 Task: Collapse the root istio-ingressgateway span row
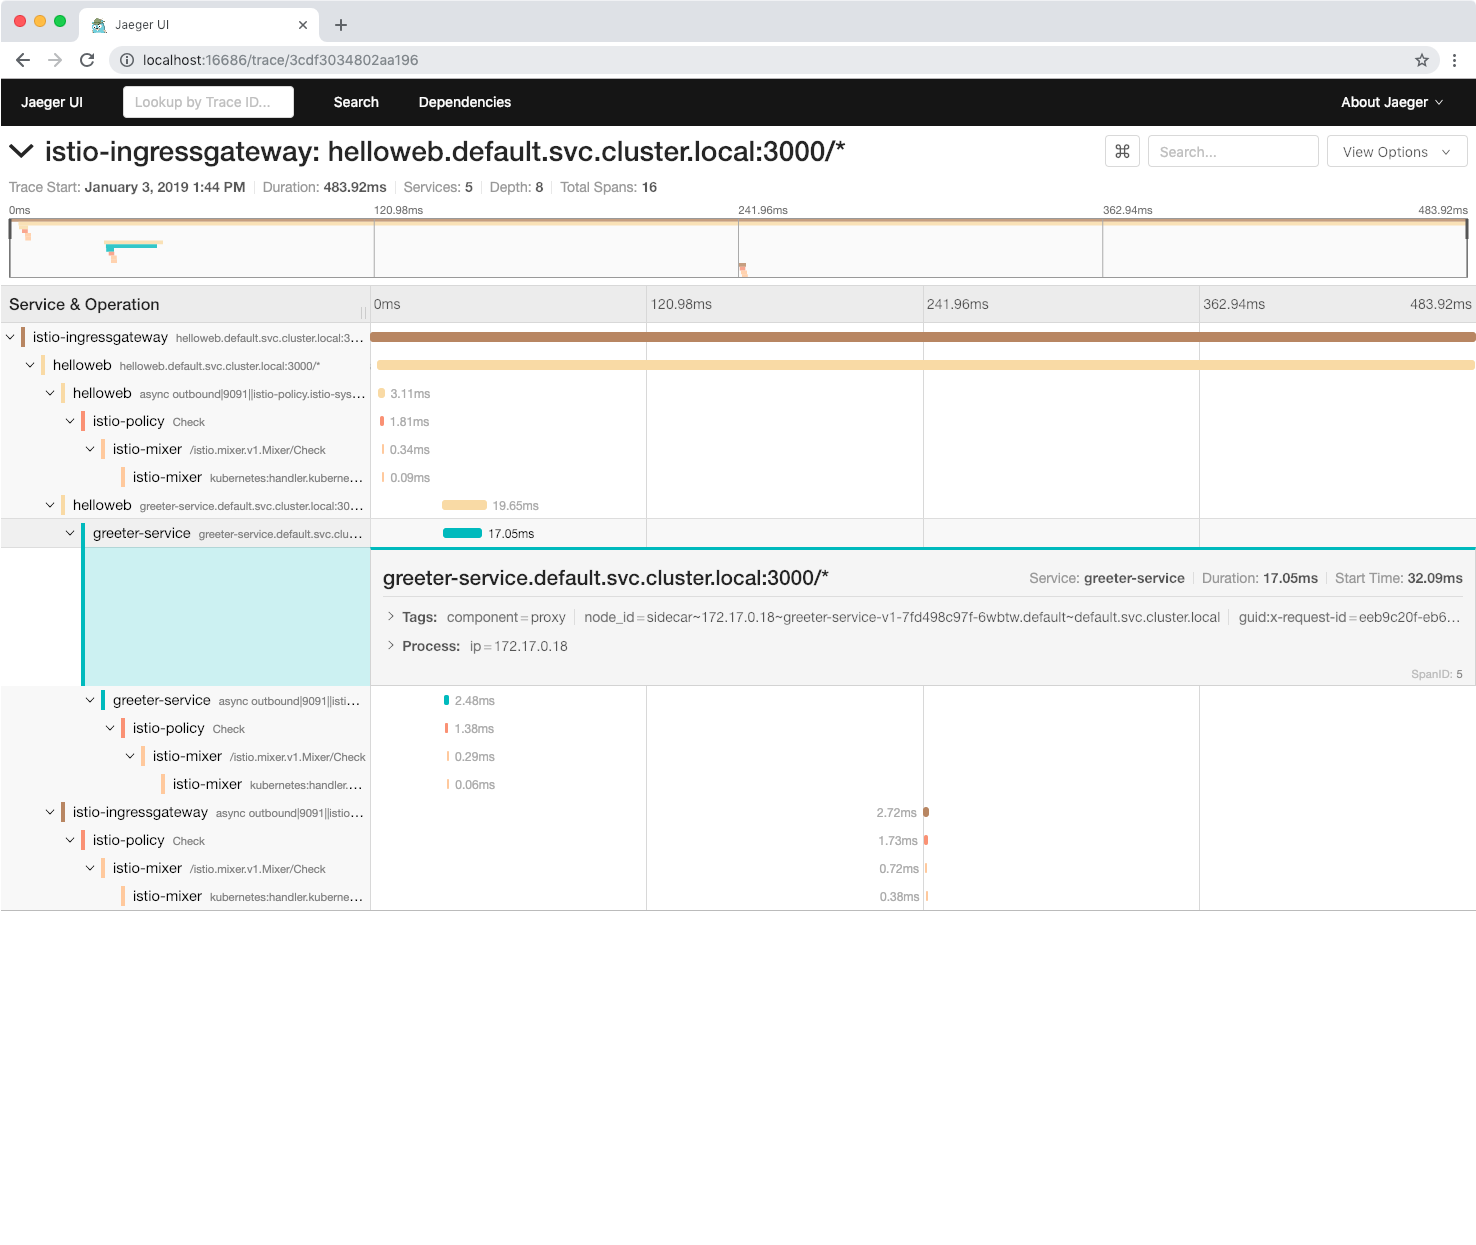(x=10, y=337)
